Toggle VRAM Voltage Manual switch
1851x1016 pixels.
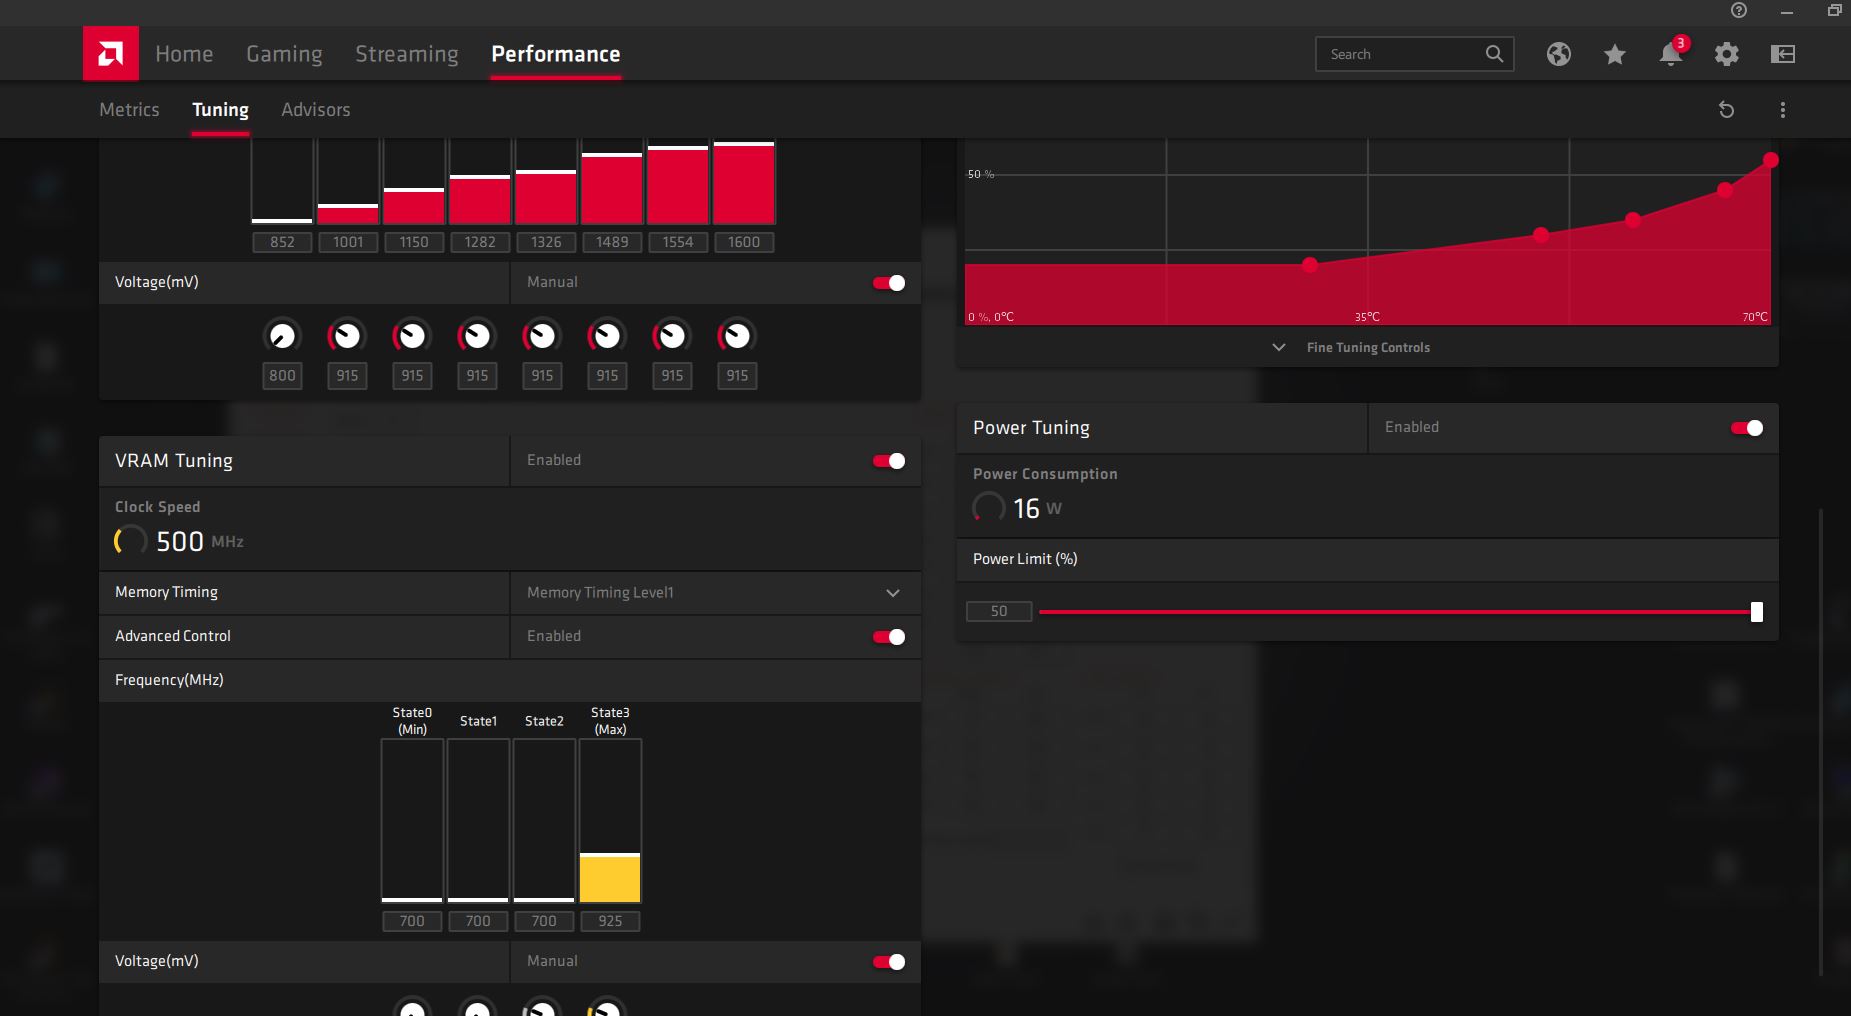click(x=889, y=962)
